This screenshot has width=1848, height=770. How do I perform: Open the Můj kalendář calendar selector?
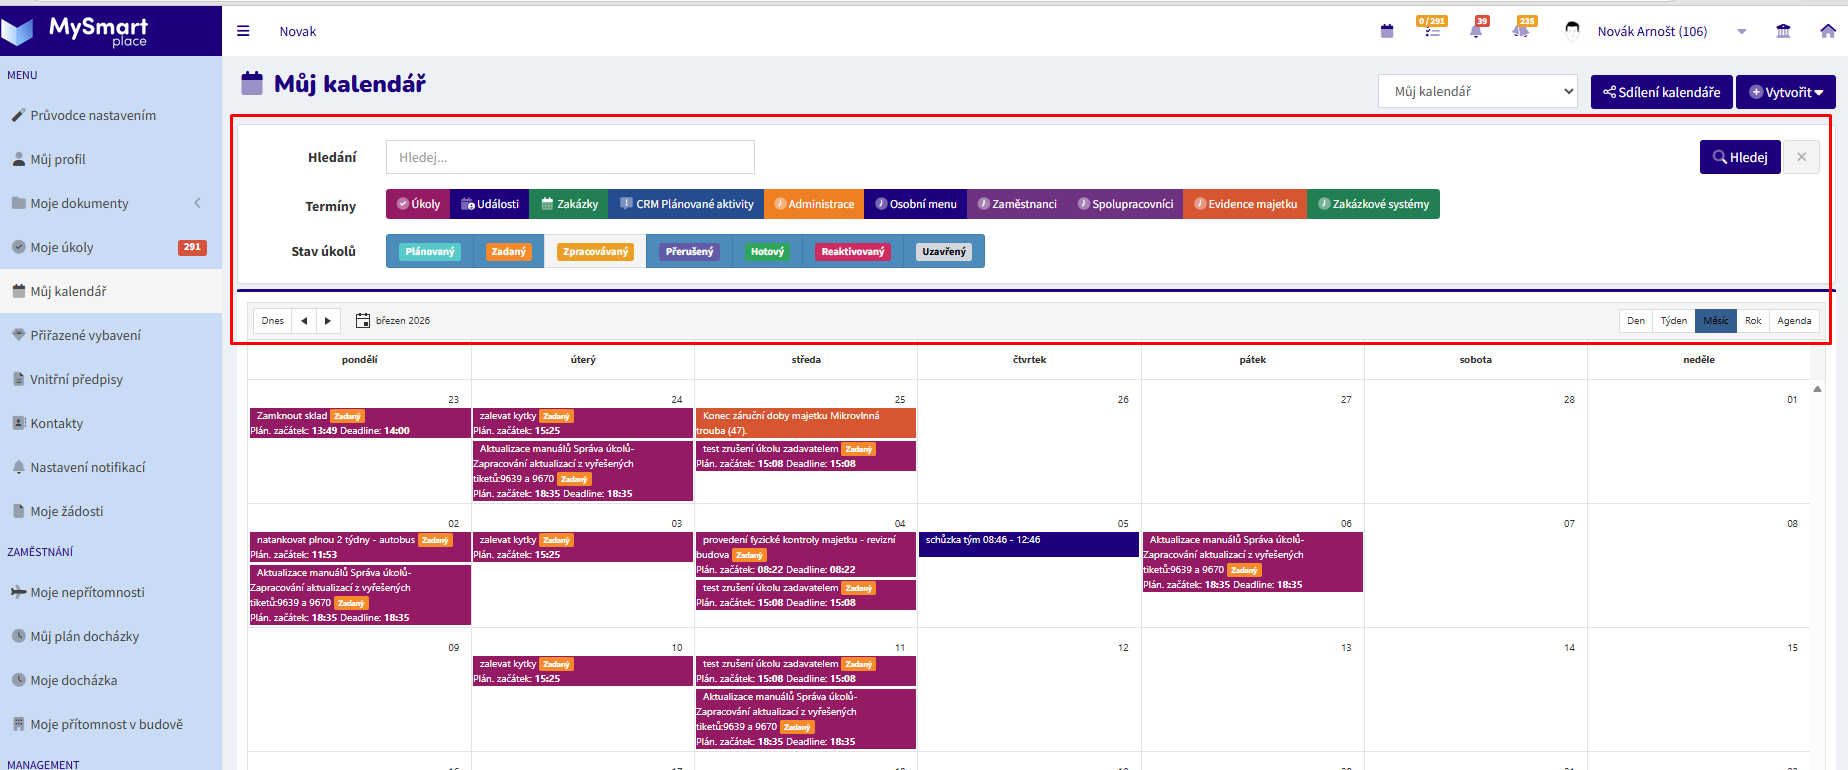point(1477,91)
